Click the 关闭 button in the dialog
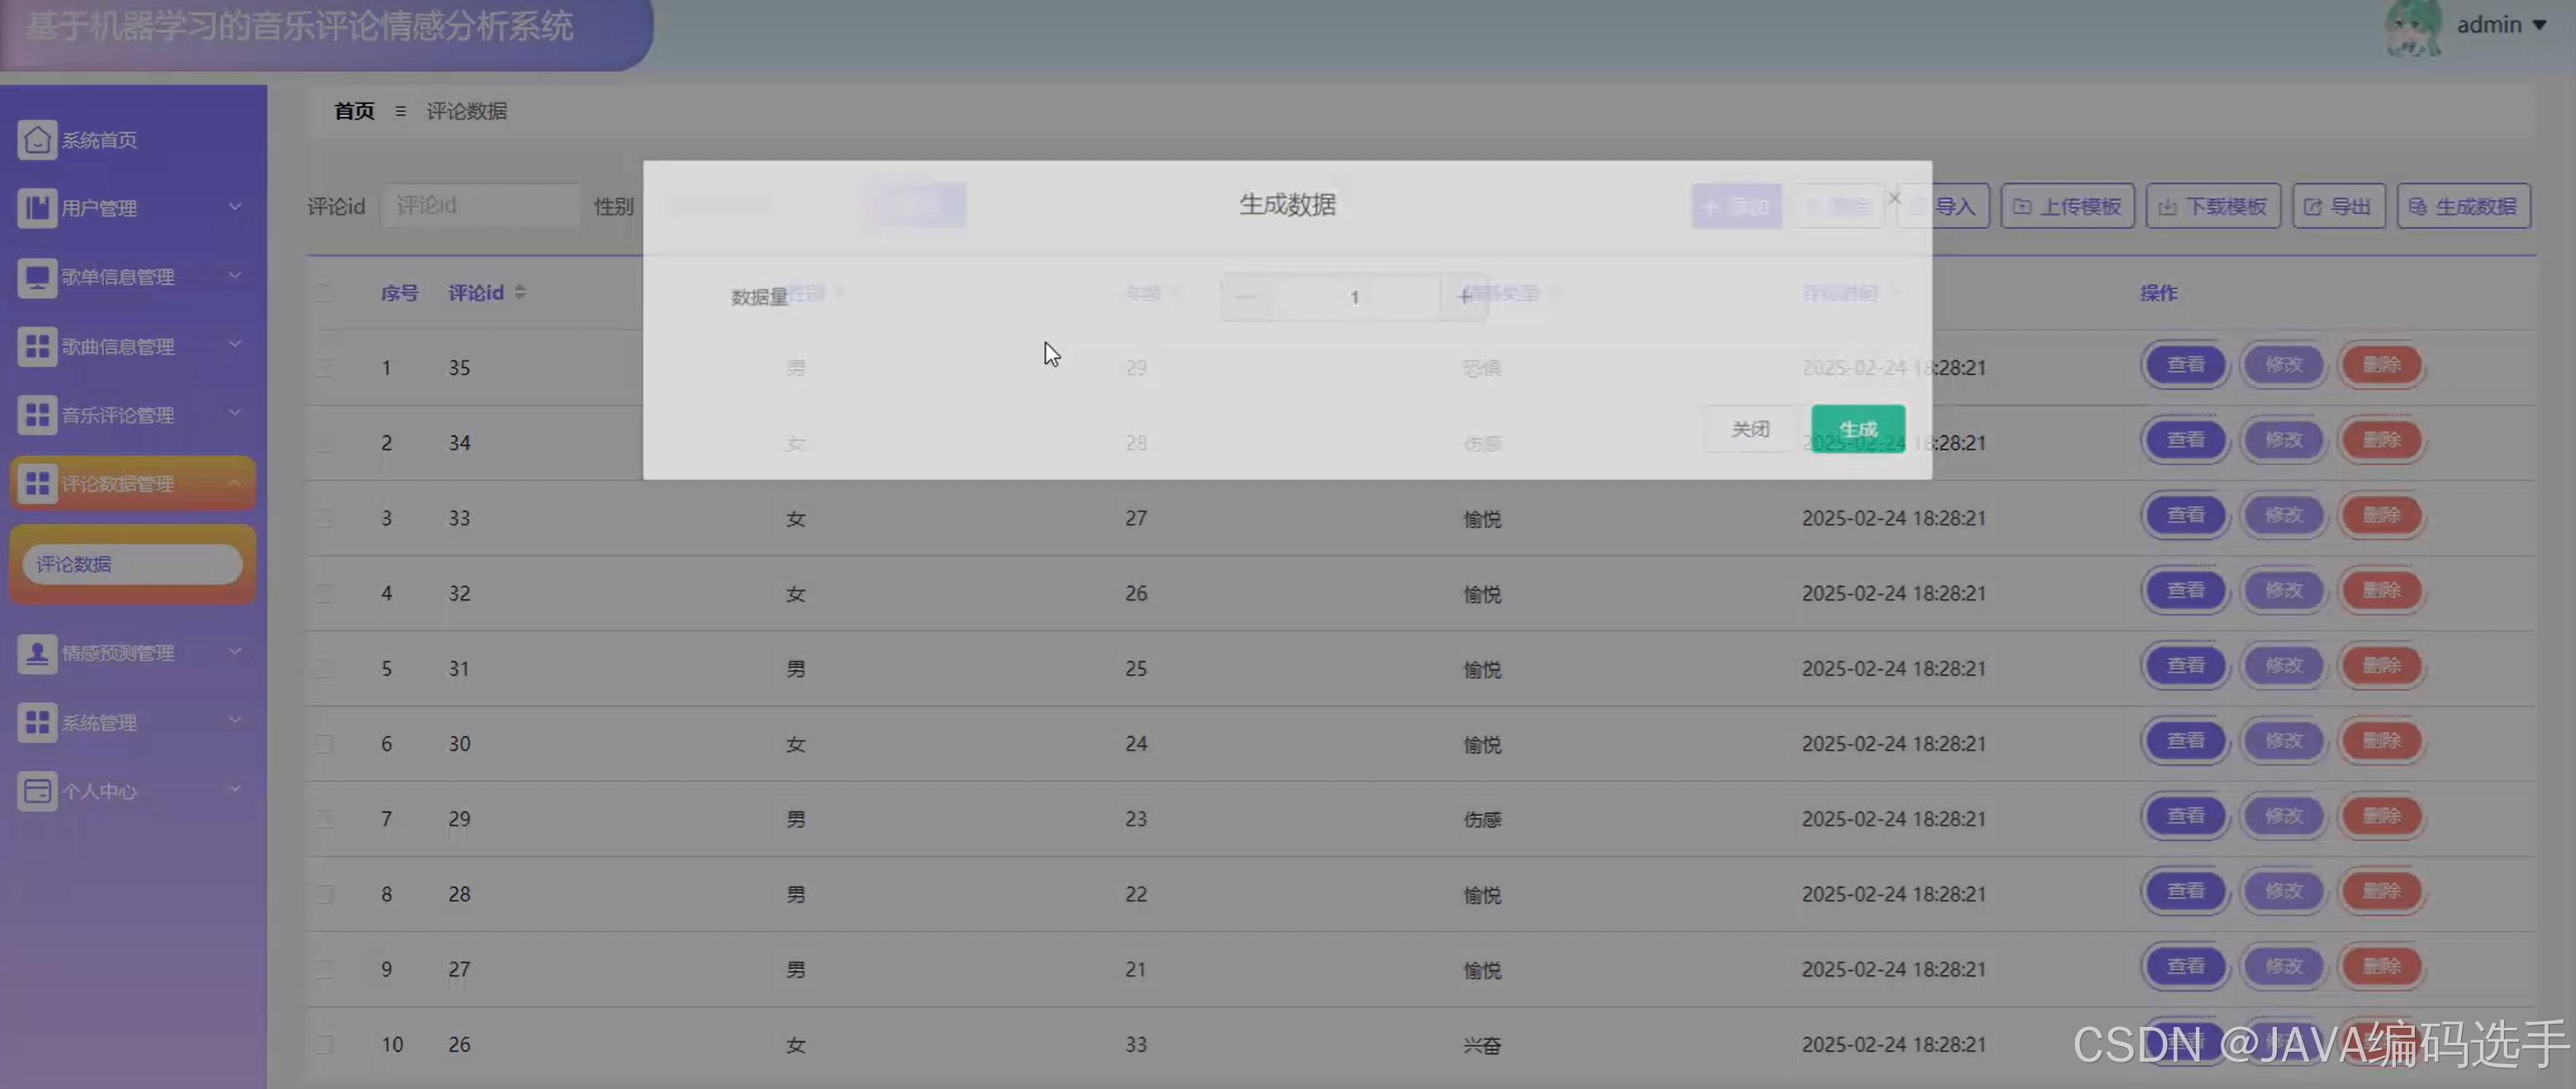The image size is (2576, 1089). click(1750, 429)
